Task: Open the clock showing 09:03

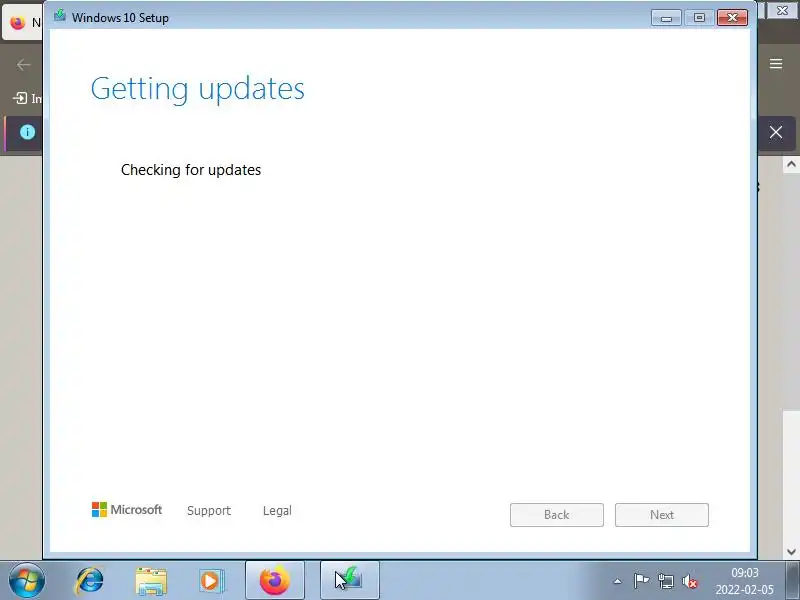Action: pyautogui.click(x=745, y=581)
